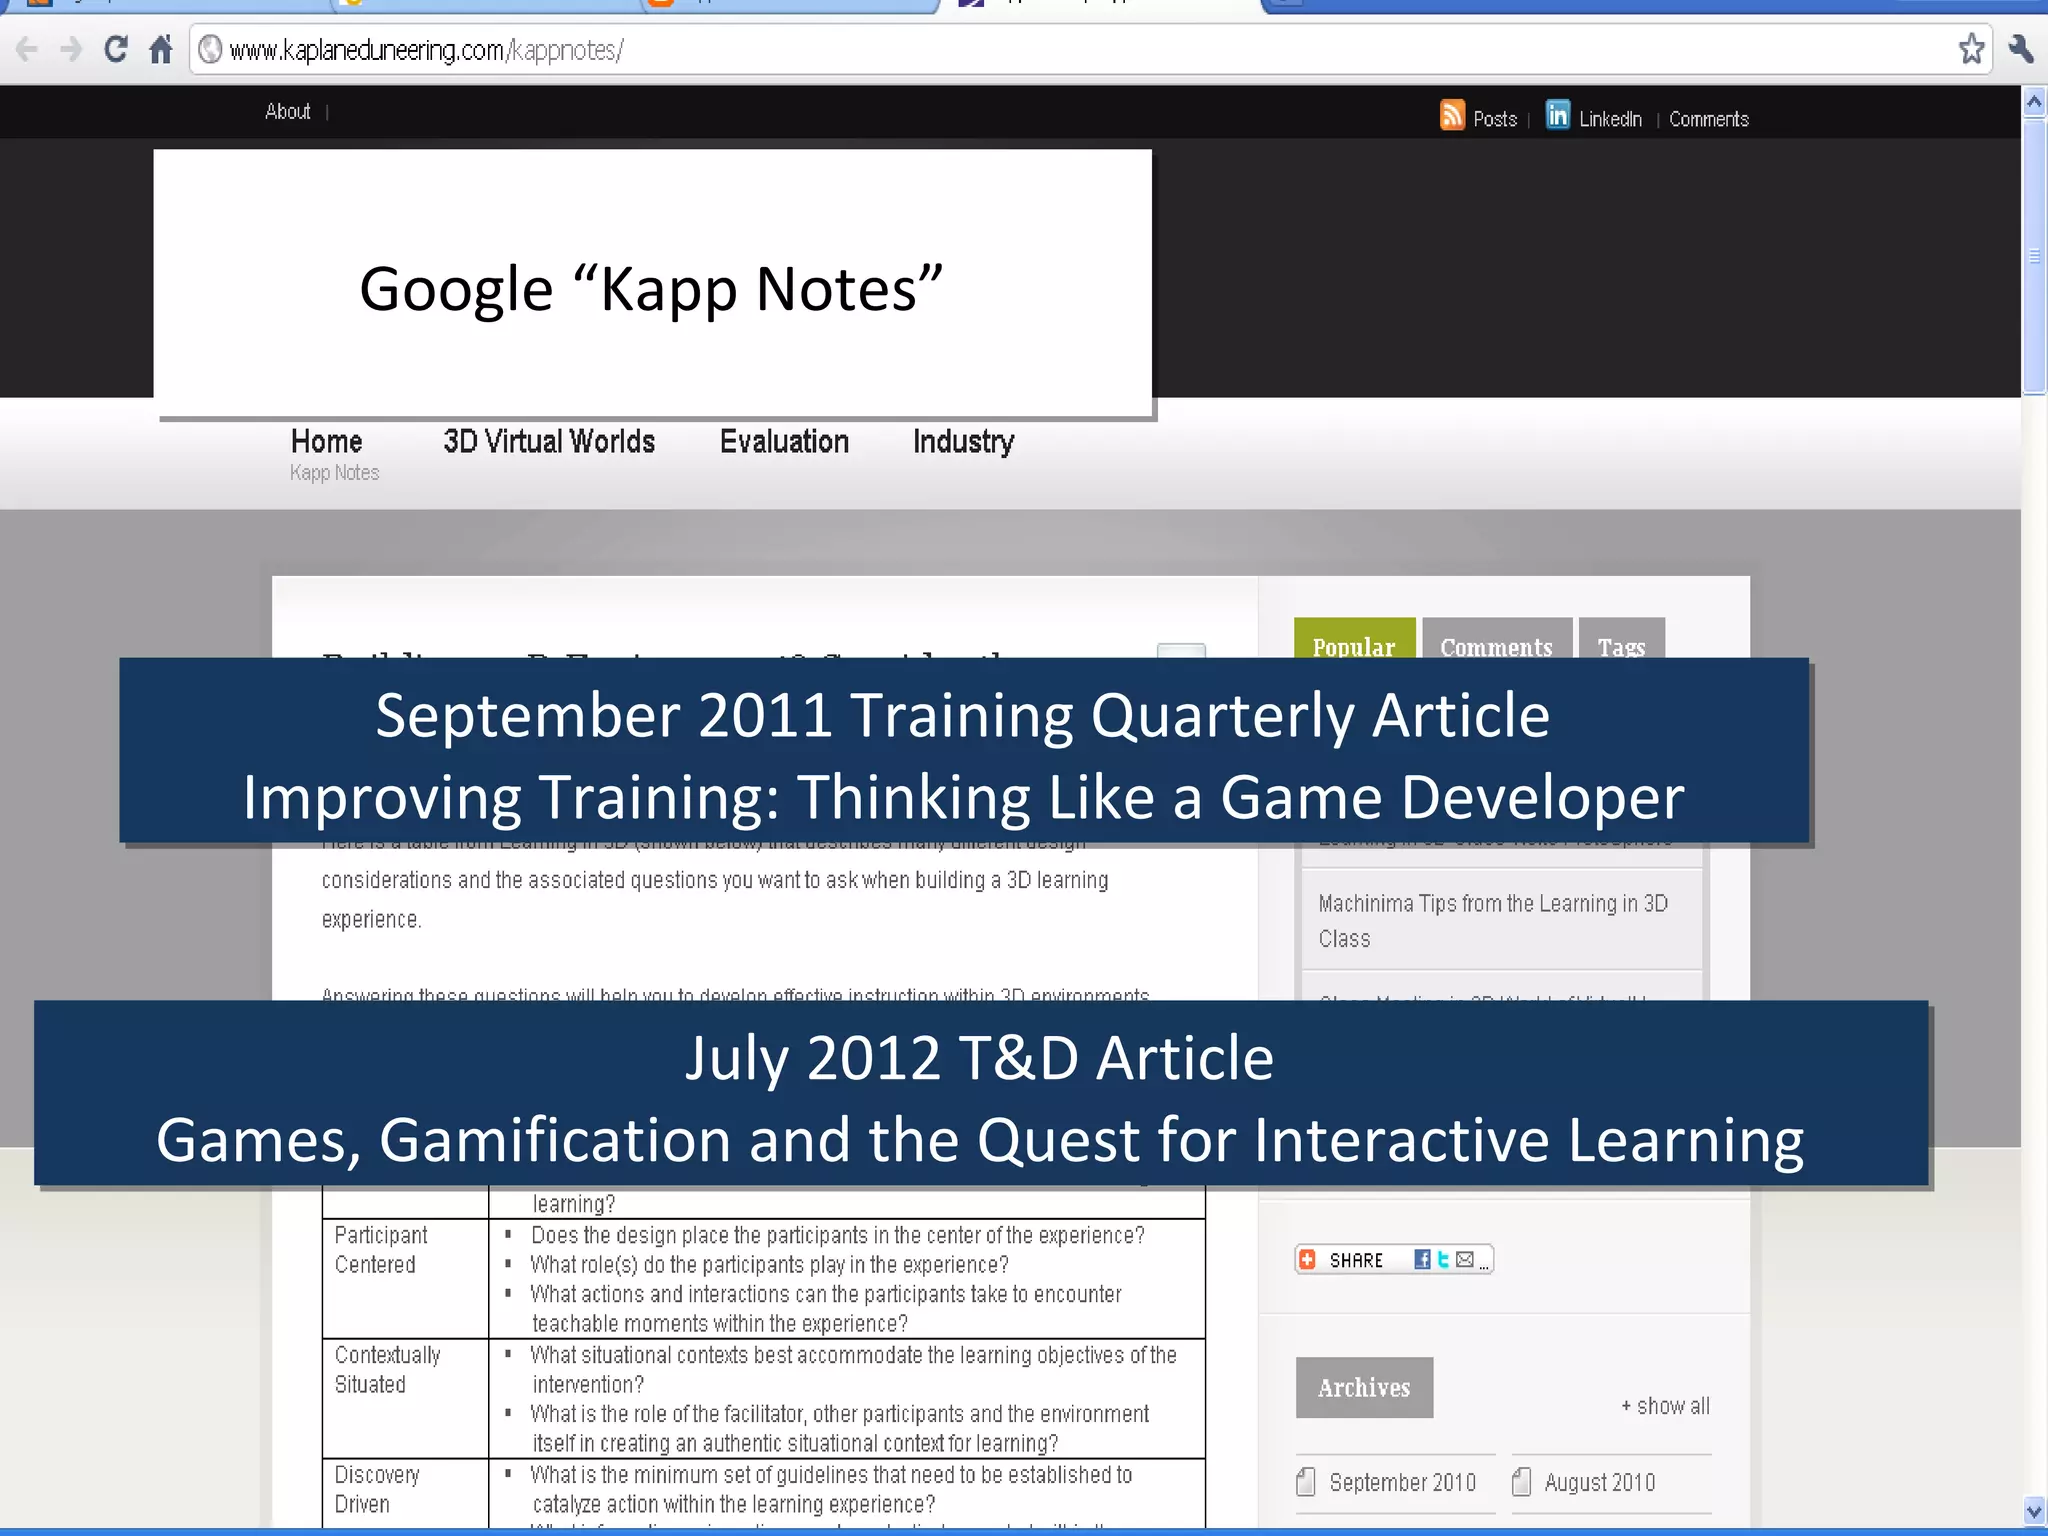Click the scrollbar up arrow
Image resolution: width=2048 pixels, height=1536 pixels.
[2034, 102]
